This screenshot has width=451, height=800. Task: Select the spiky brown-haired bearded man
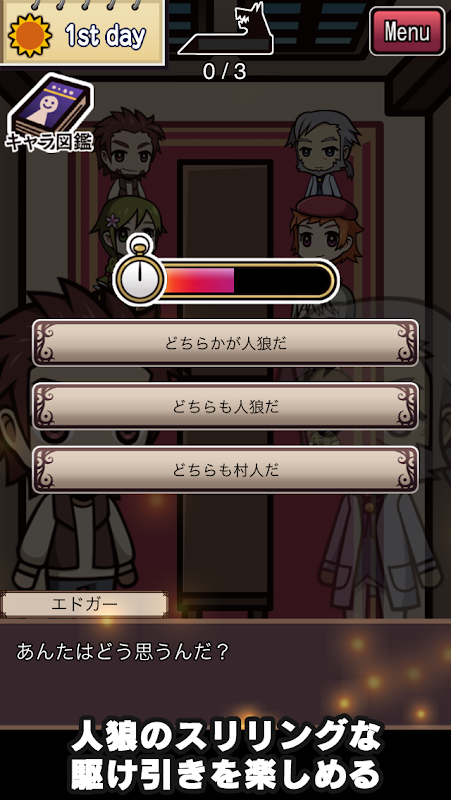pyautogui.click(x=129, y=153)
